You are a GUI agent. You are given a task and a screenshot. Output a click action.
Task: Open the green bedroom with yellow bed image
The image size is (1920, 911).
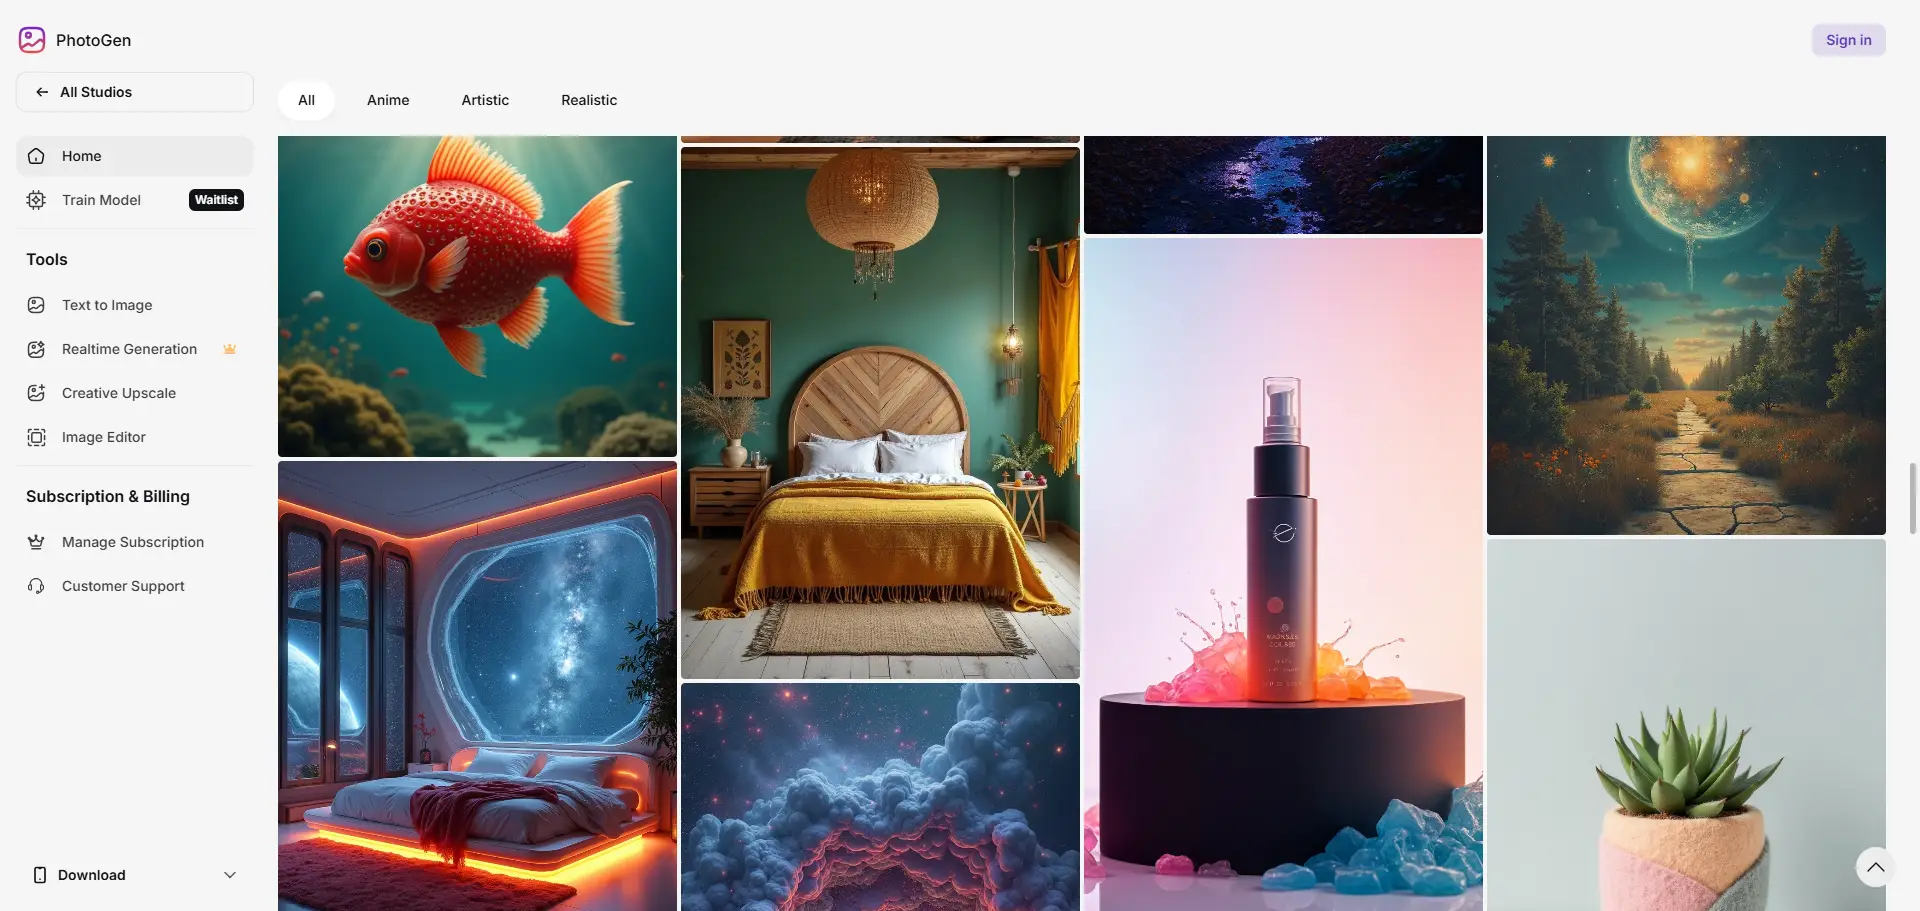coord(880,413)
